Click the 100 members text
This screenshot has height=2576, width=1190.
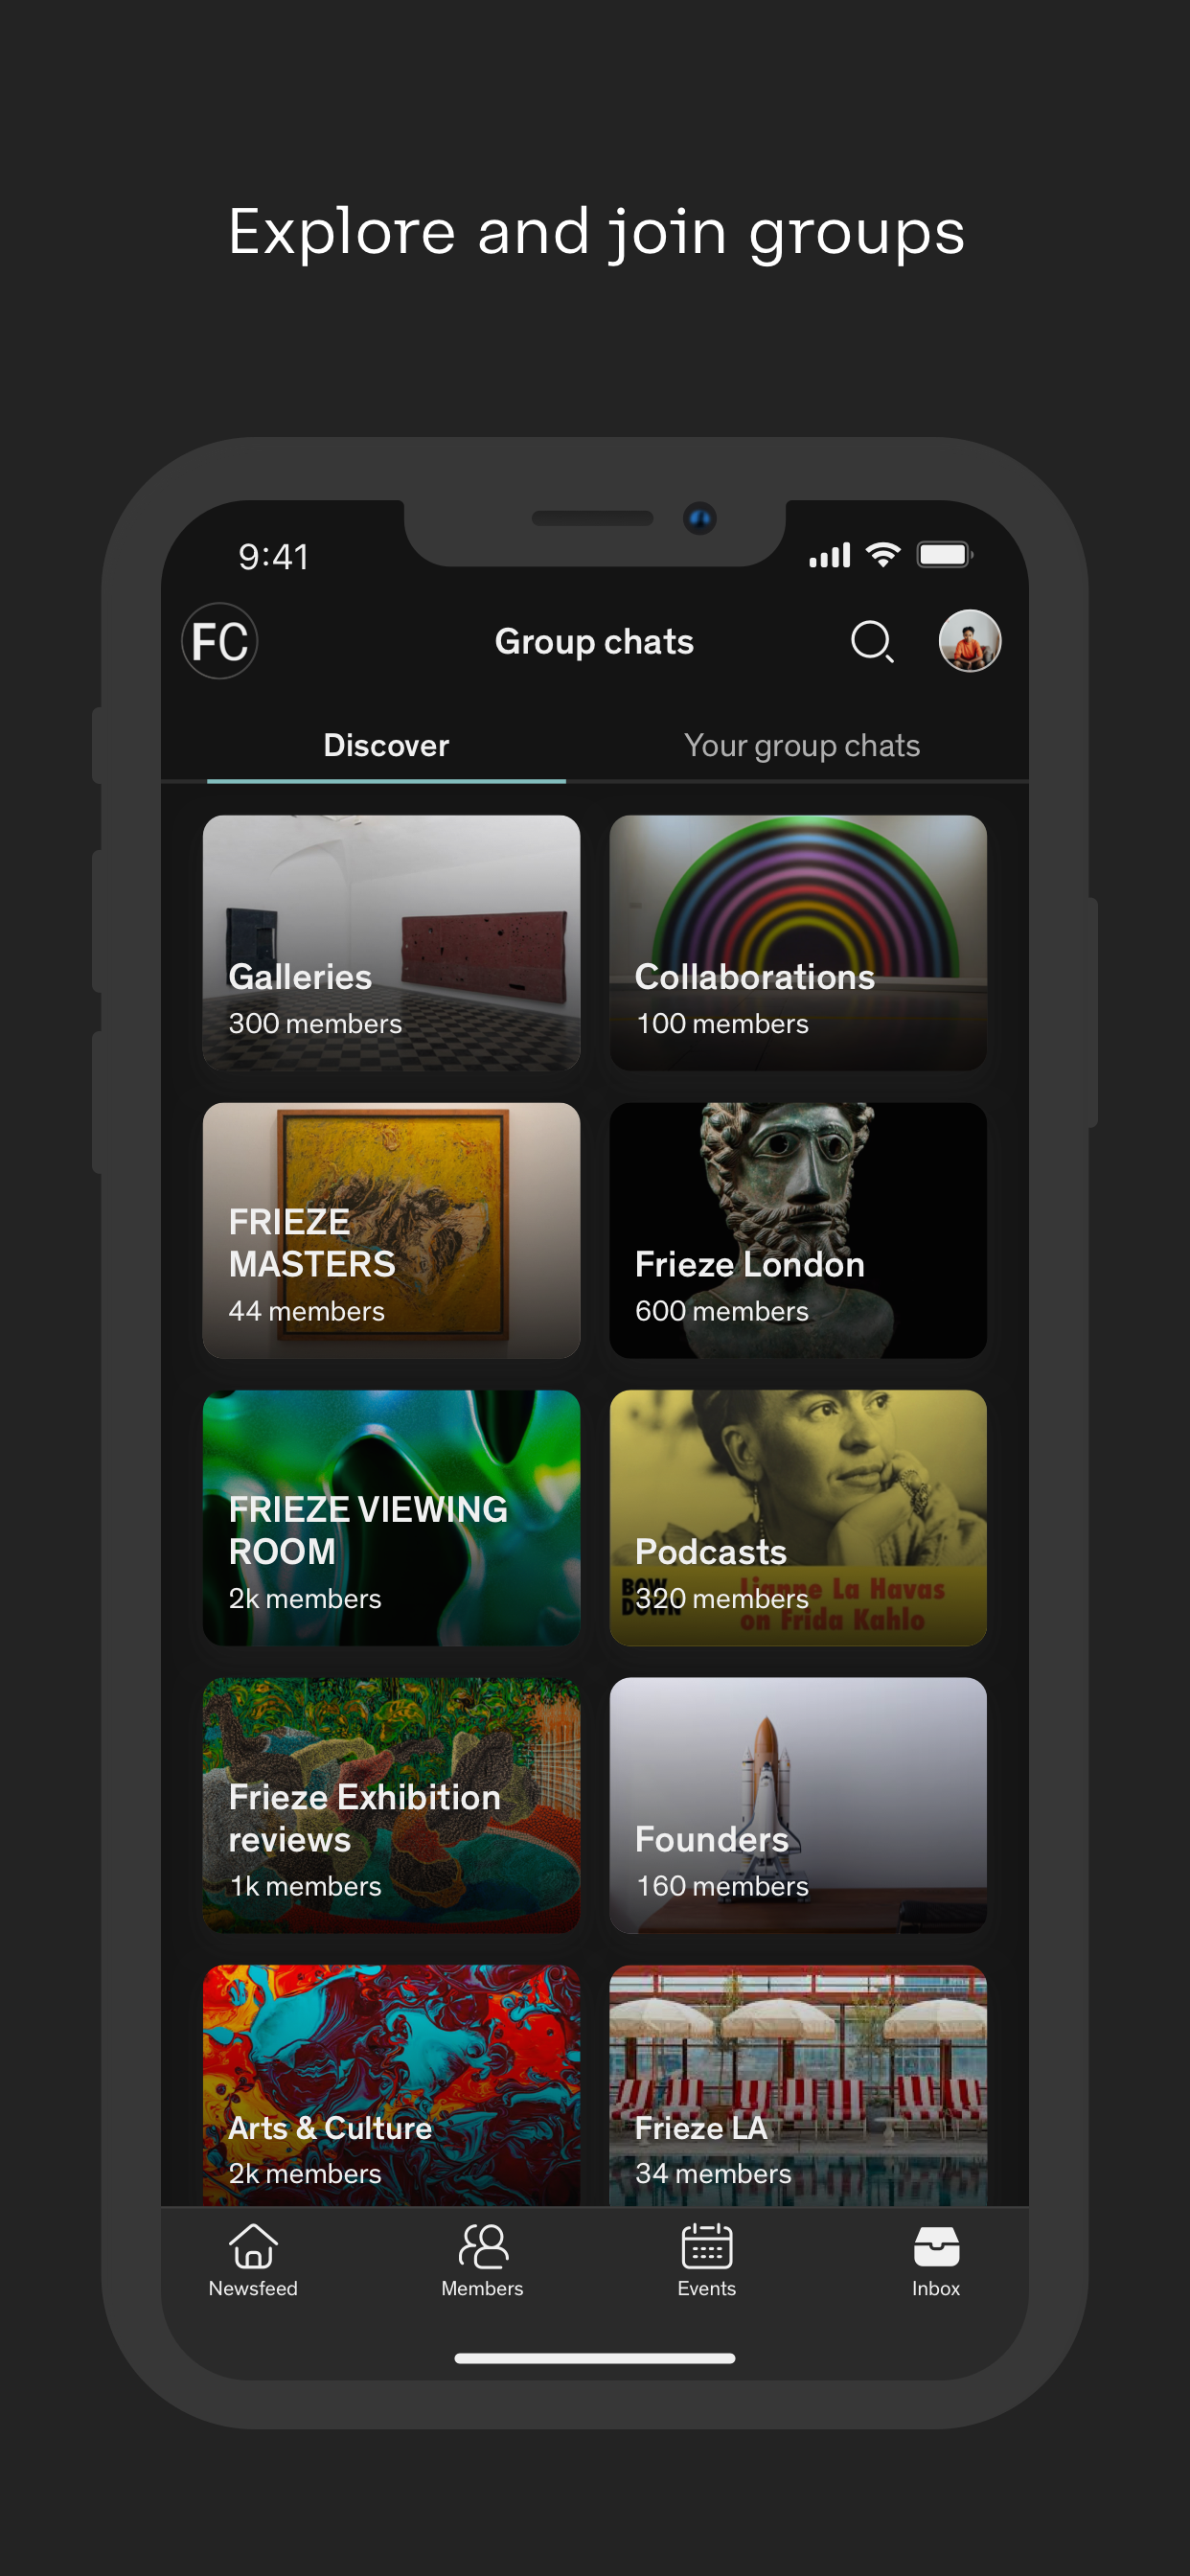722,1024
